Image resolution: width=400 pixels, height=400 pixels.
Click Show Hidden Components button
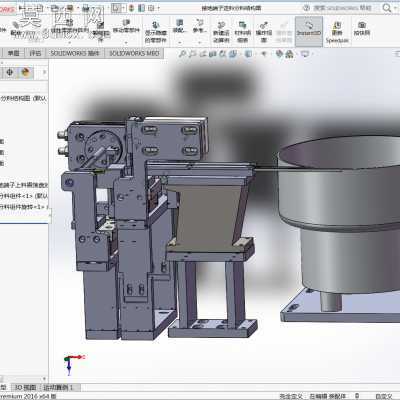coord(155,32)
